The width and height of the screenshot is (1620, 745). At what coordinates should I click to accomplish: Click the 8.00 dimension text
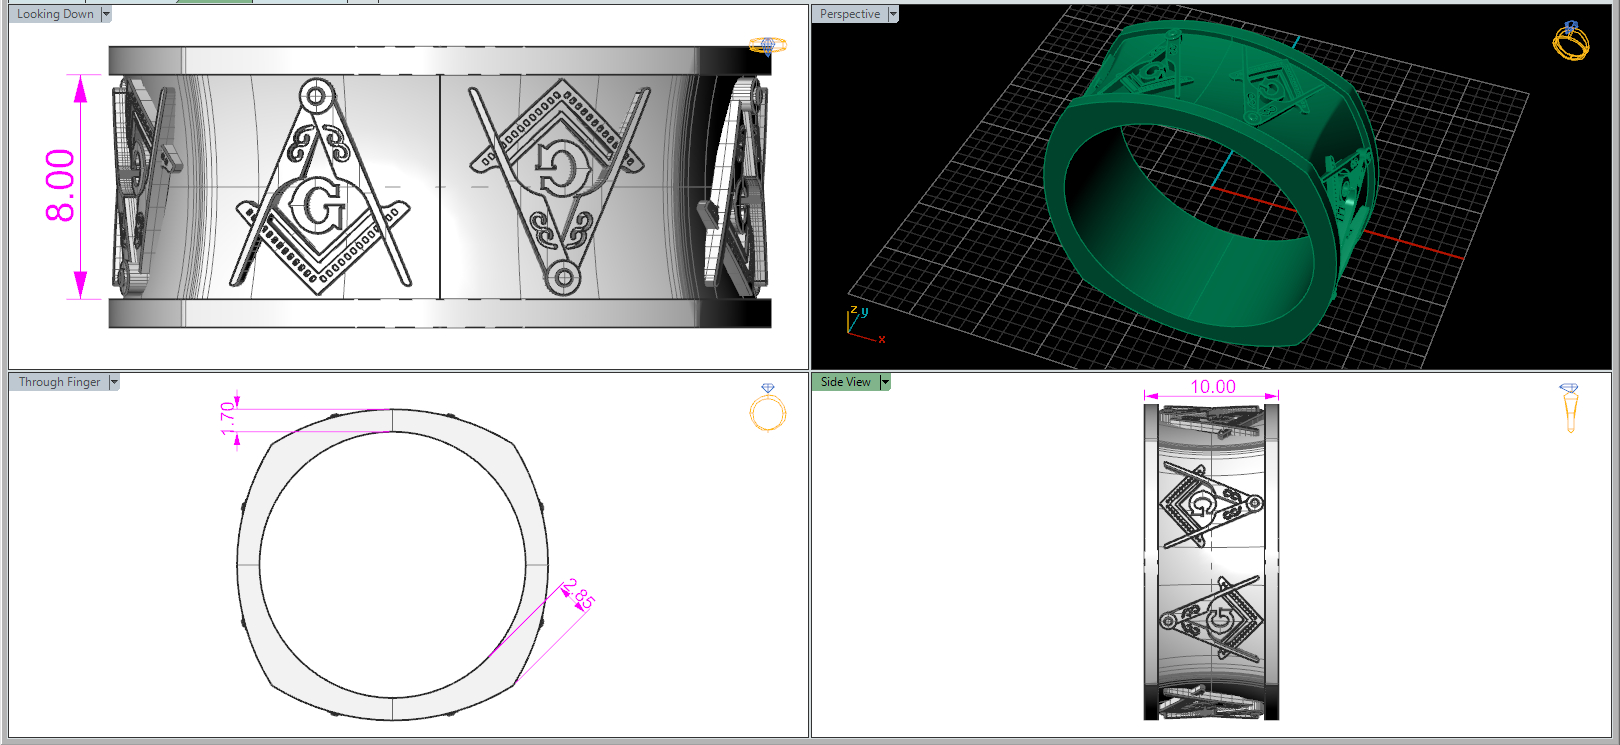tap(60, 186)
